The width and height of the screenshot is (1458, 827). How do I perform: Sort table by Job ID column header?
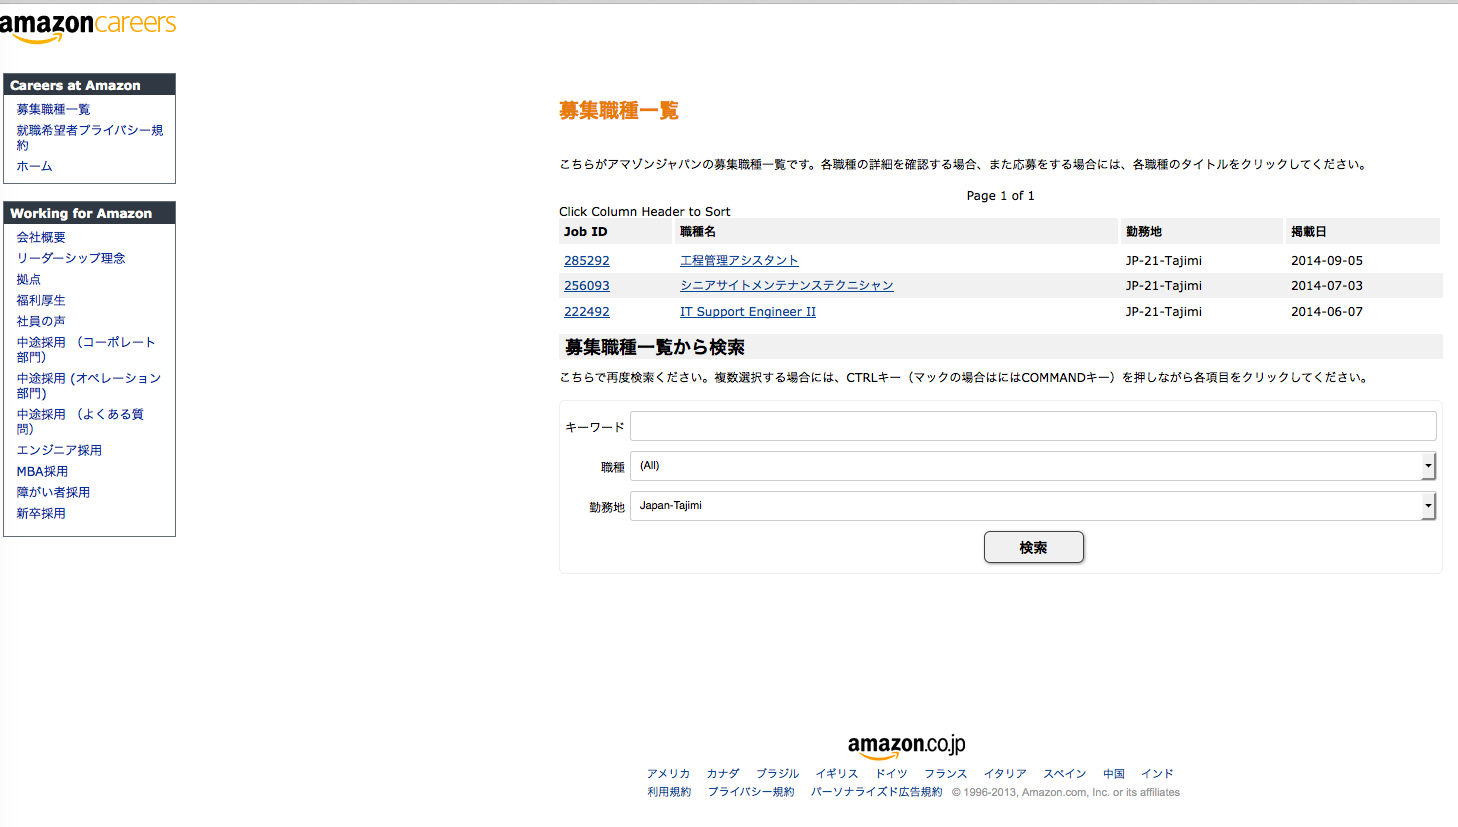click(585, 231)
